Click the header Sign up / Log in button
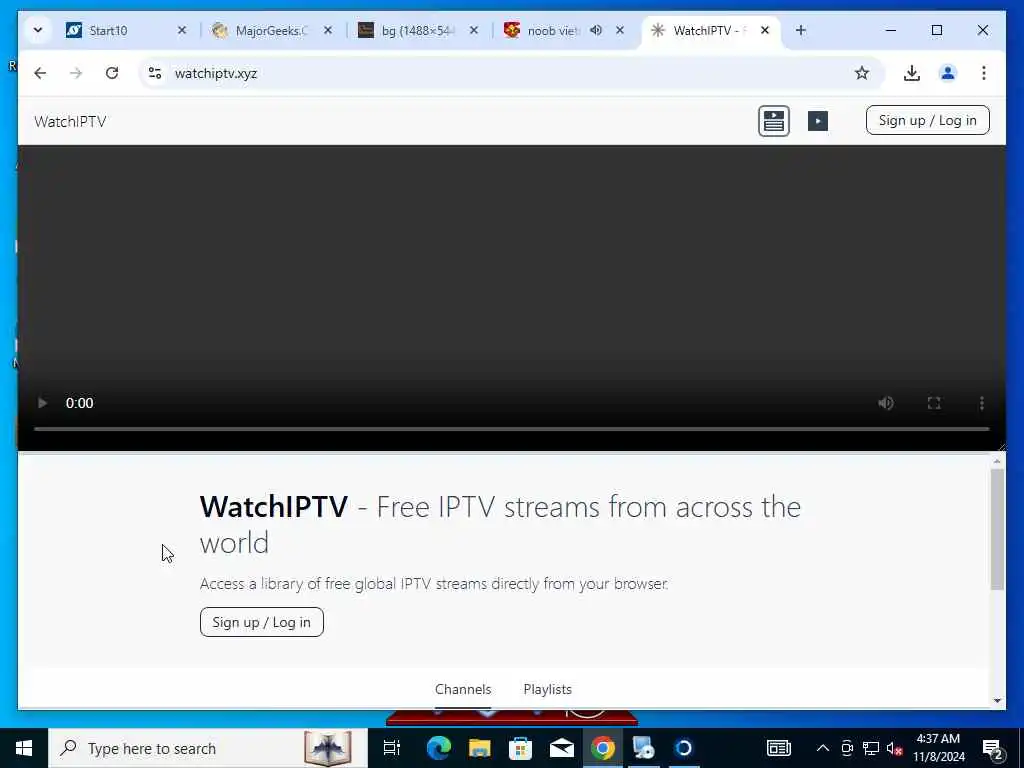 click(927, 120)
